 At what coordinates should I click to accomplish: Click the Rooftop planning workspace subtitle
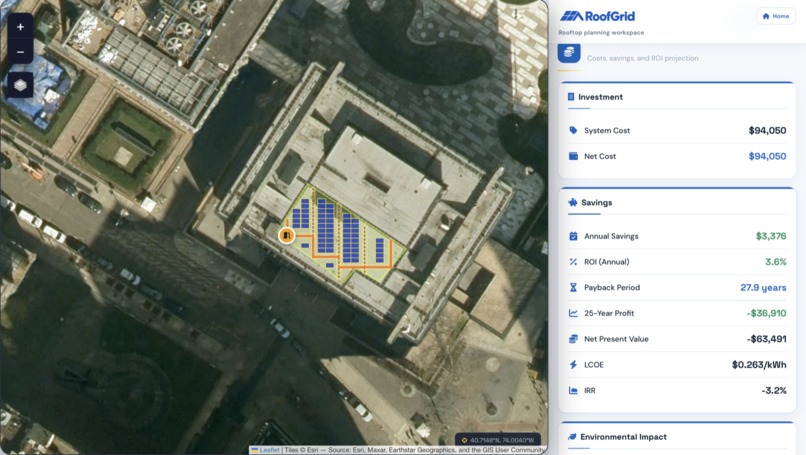click(601, 32)
